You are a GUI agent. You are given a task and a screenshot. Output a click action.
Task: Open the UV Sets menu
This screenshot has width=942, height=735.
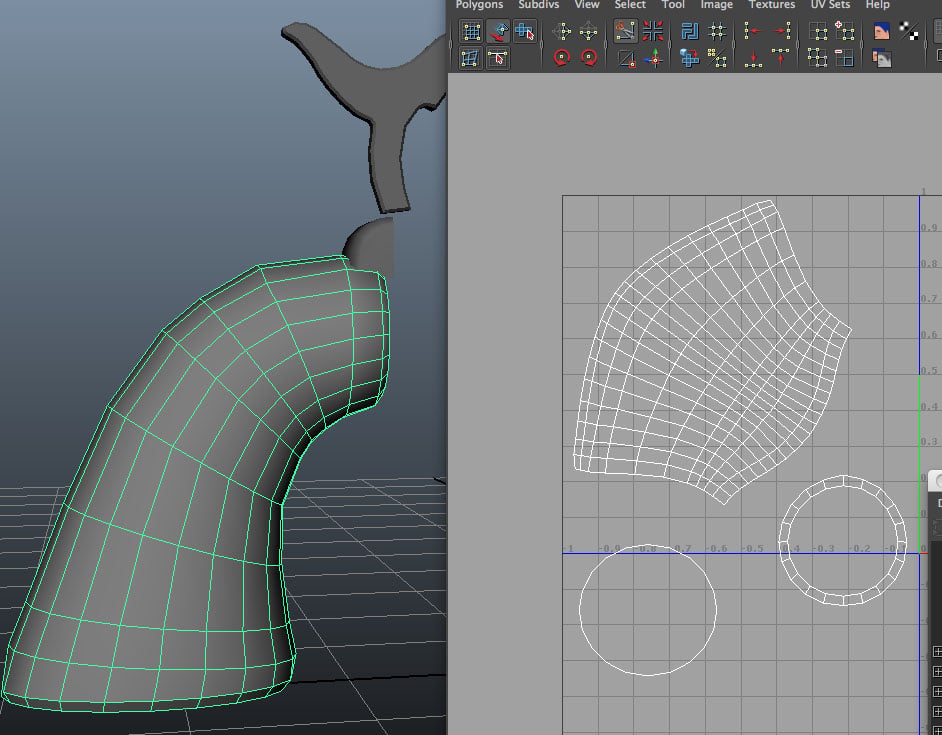(x=830, y=5)
